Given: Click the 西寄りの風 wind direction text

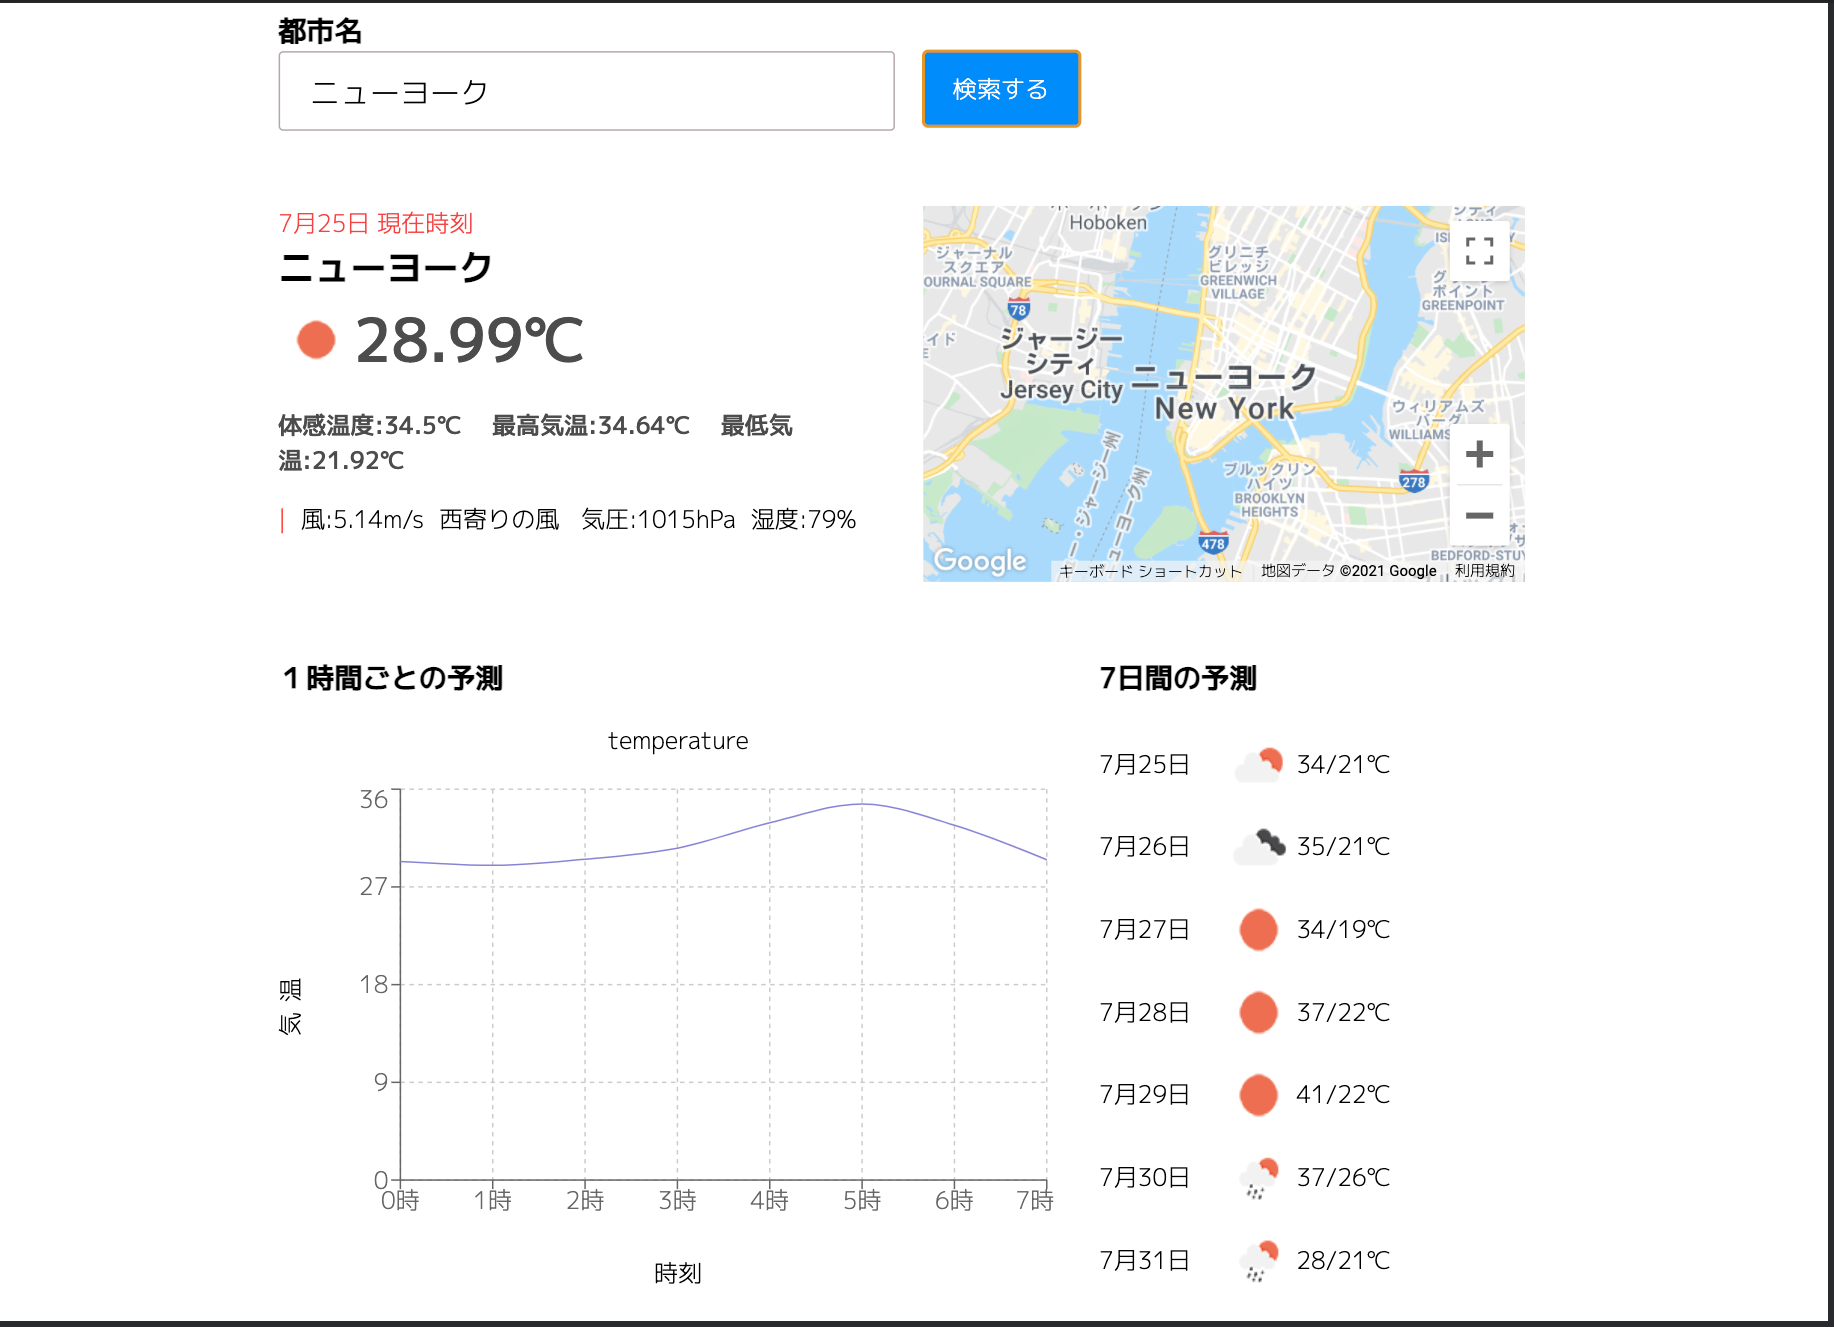Looking at the screenshot, I should coord(499,520).
